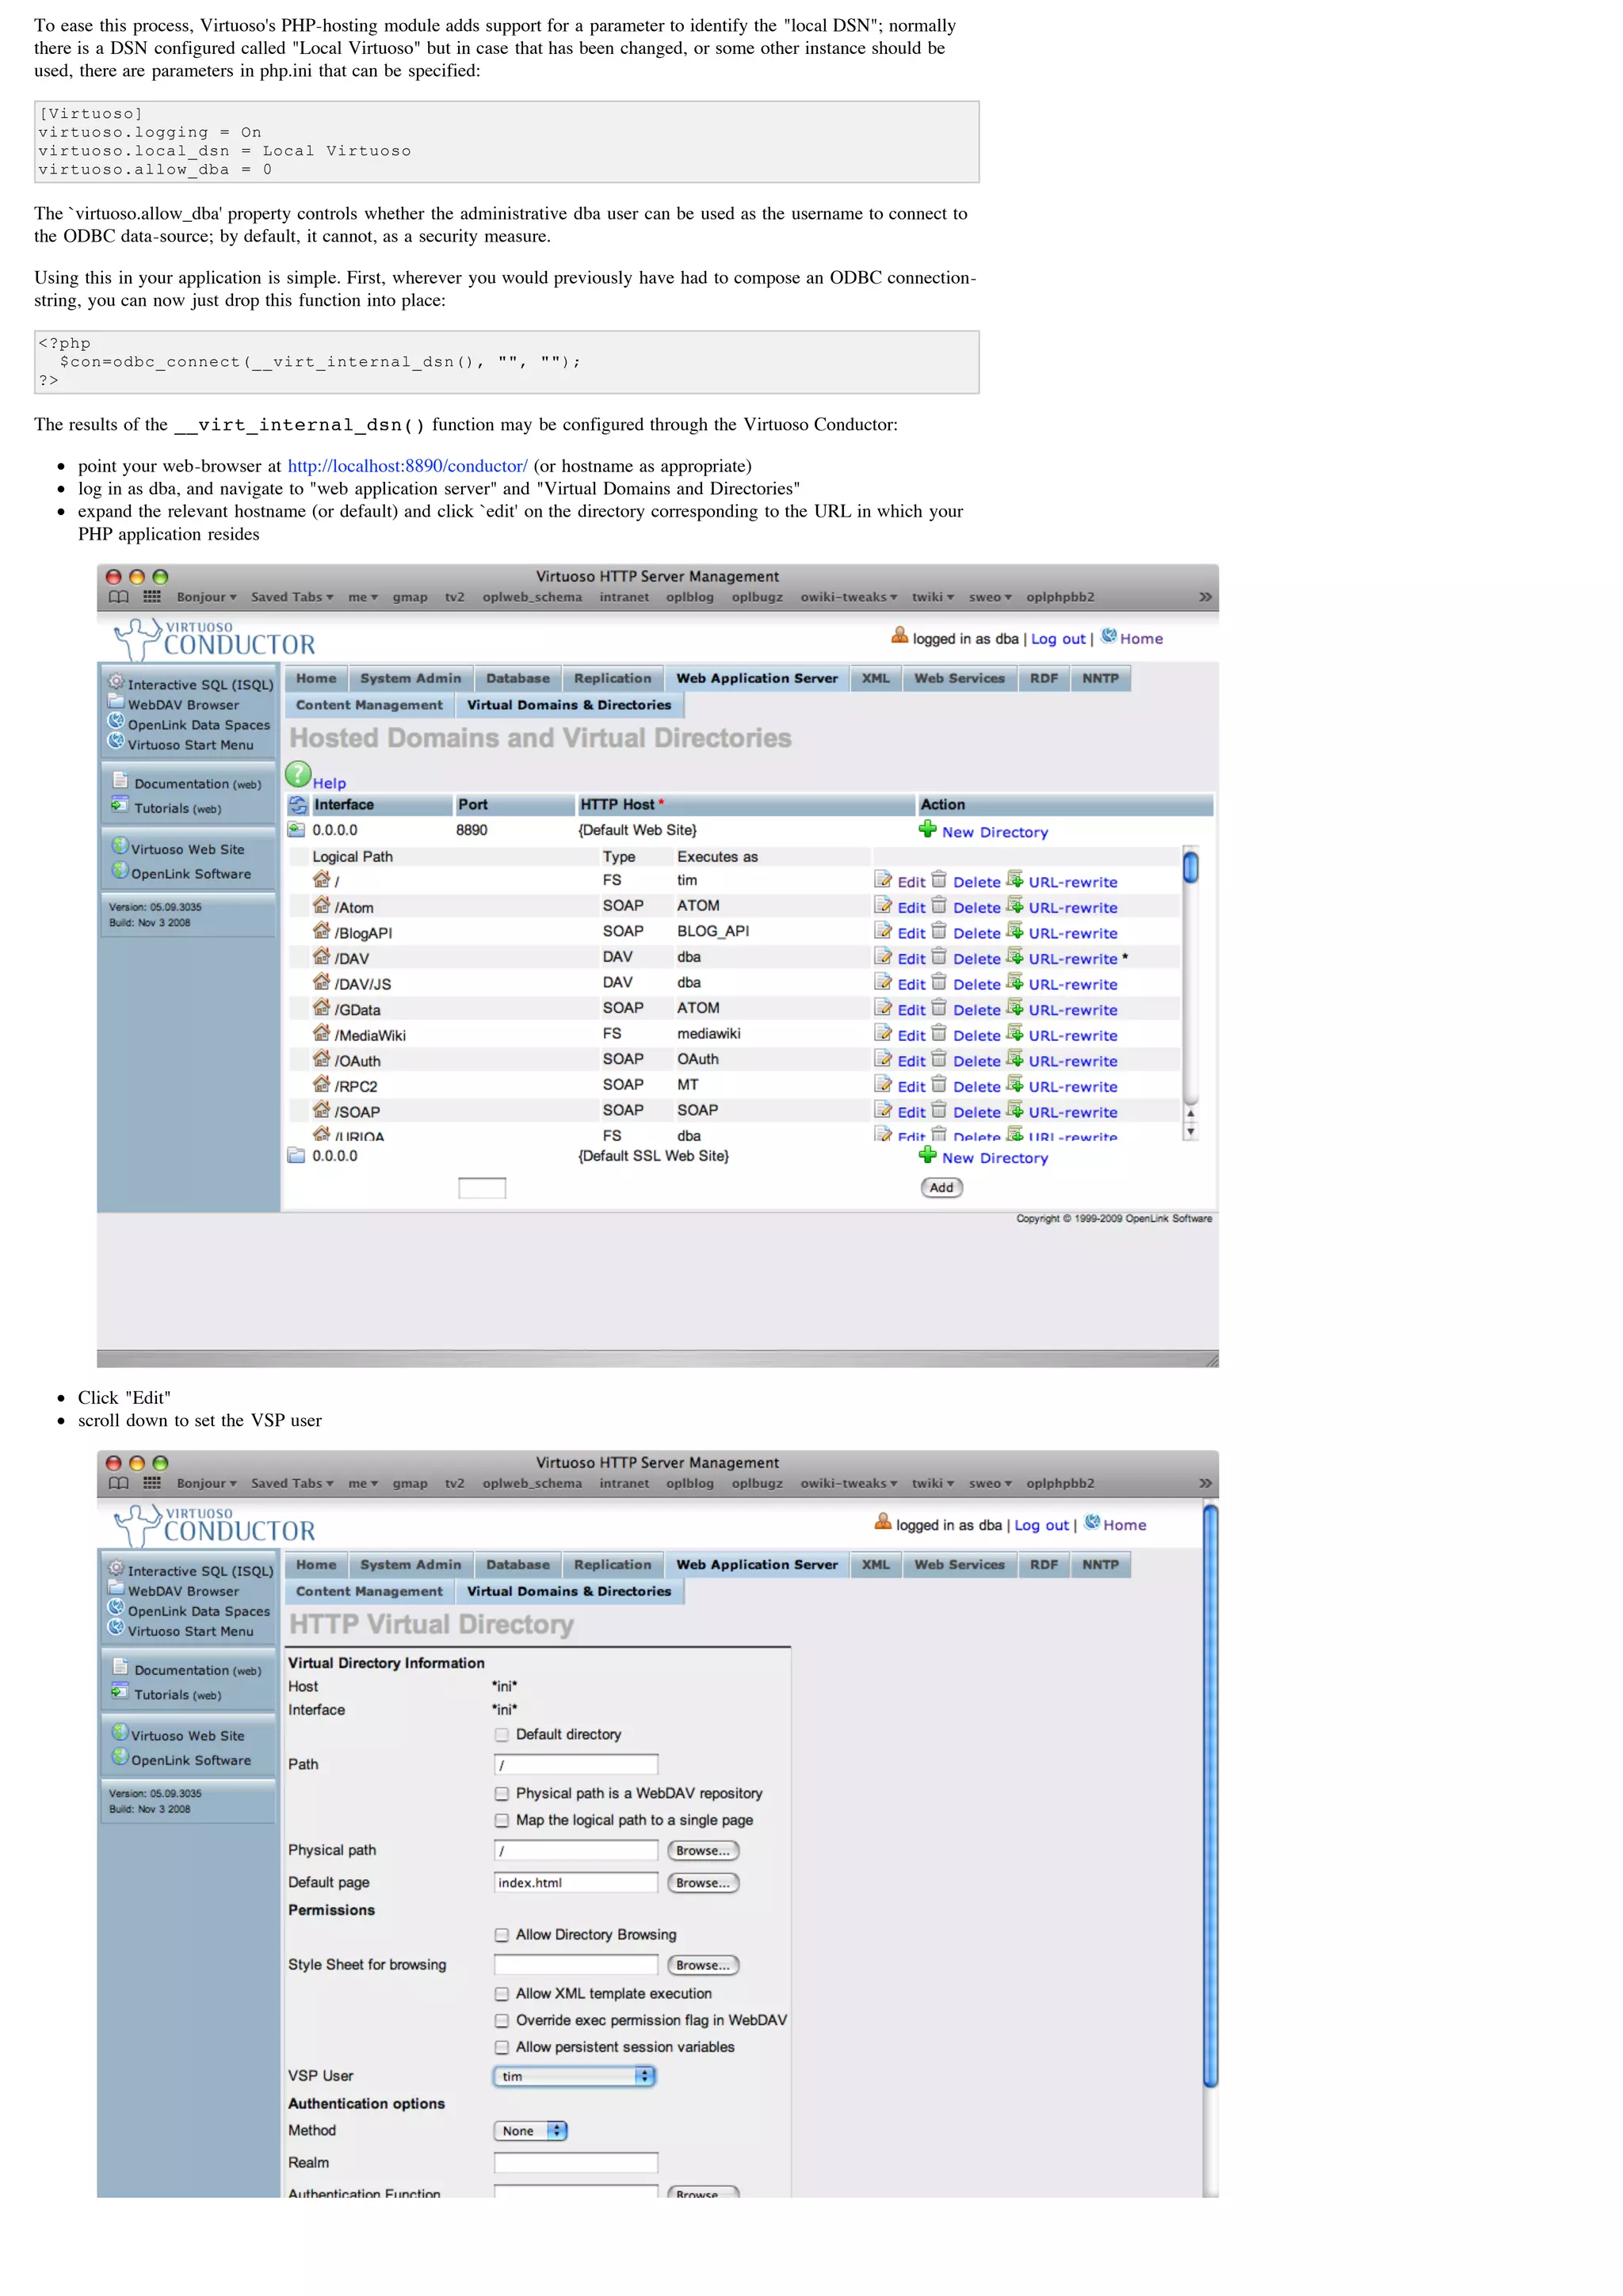The image size is (1623, 2296).
Task: Open Content Management subtab on Hosted Domains page
Action: (369, 705)
